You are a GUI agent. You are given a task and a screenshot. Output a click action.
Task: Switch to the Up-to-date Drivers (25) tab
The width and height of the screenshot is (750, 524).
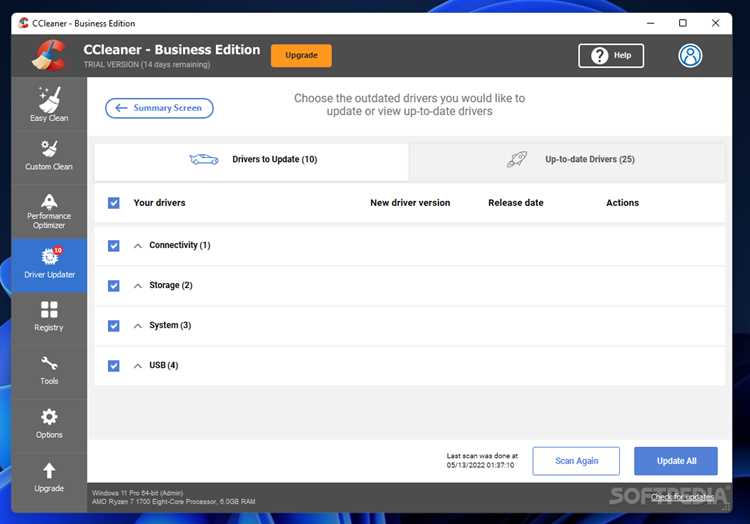coord(568,162)
